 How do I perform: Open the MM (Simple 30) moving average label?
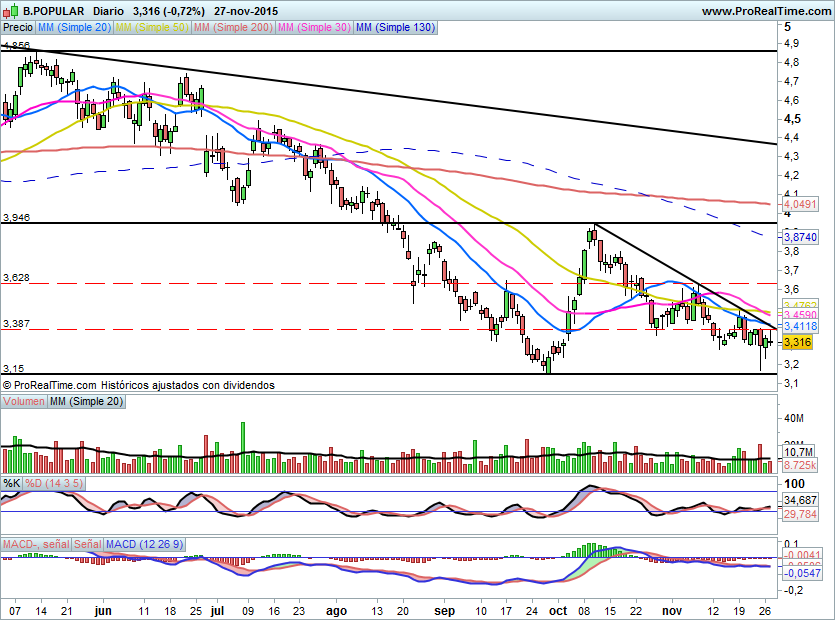(314, 27)
